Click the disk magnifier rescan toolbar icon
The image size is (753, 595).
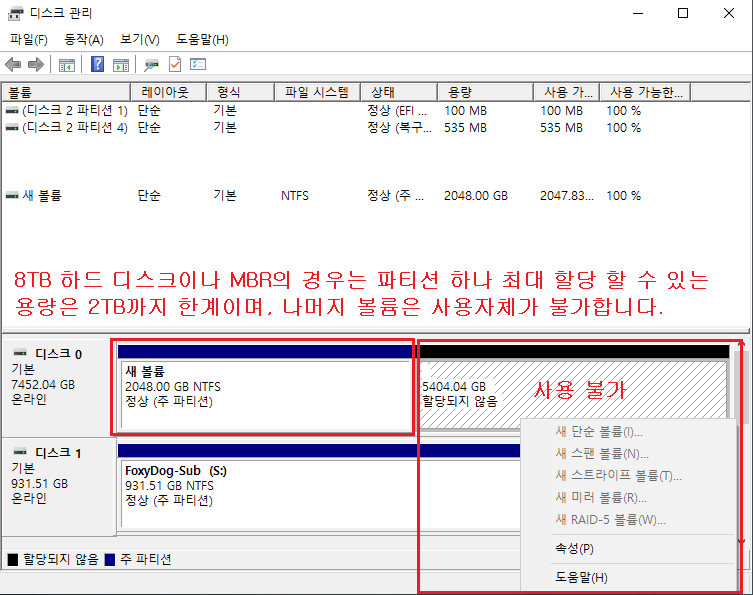pyautogui.click(x=151, y=65)
